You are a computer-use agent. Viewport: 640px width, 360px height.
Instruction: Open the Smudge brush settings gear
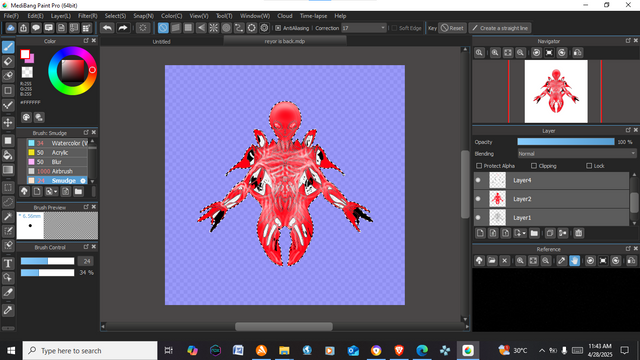[x=83, y=181]
